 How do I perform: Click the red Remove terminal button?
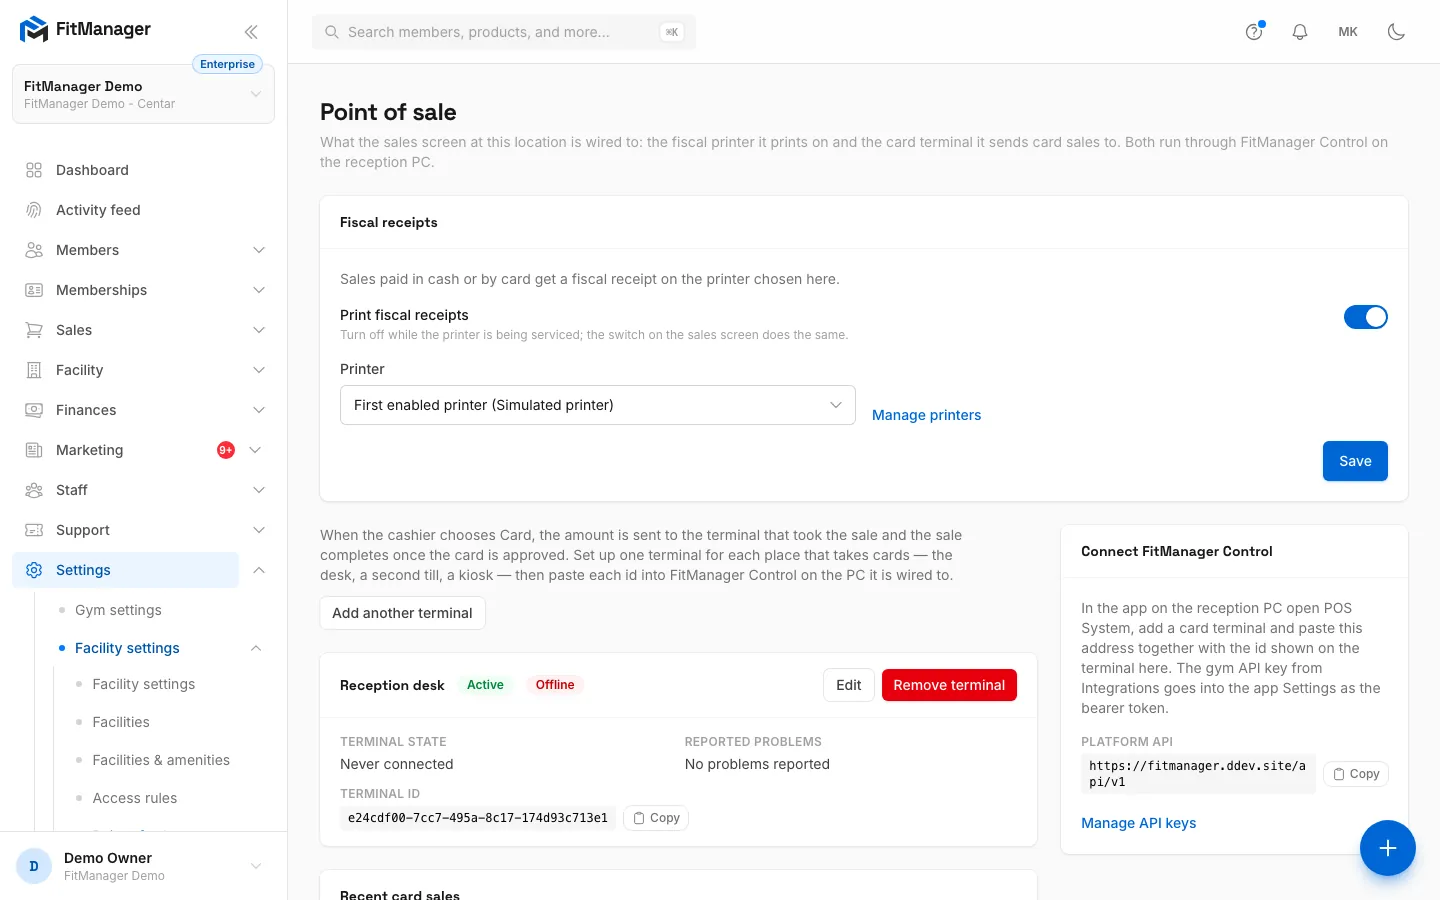point(949,685)
